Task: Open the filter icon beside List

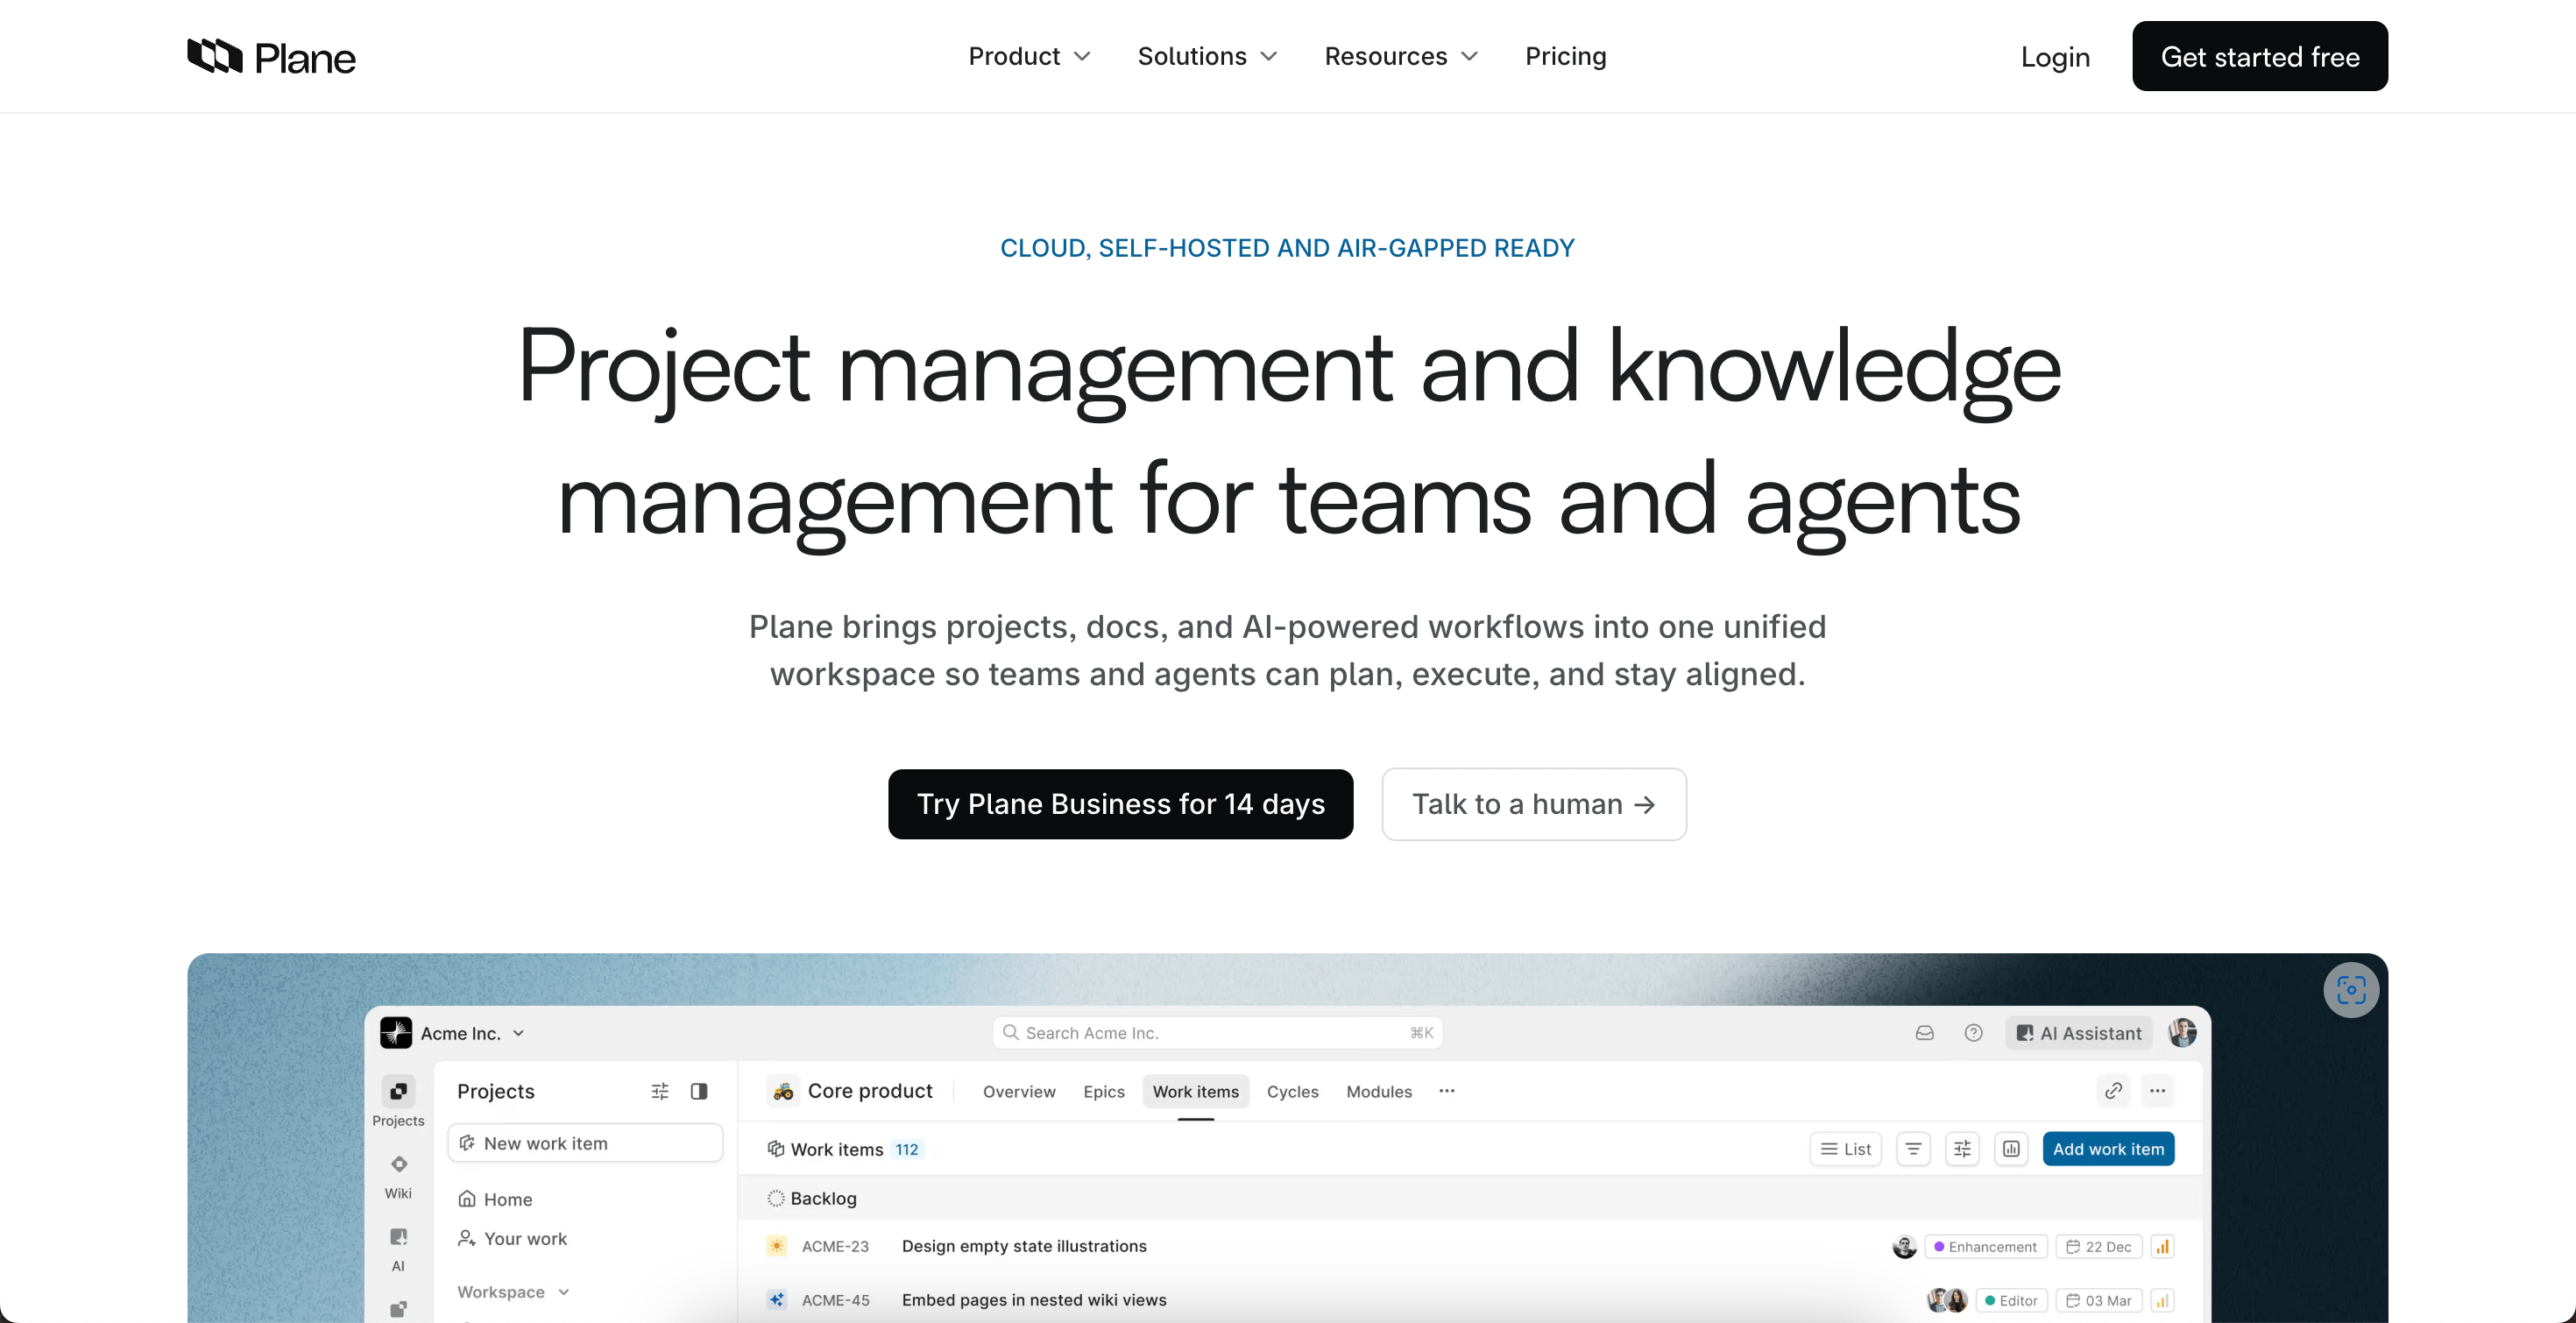Action: point(1913,1149)
